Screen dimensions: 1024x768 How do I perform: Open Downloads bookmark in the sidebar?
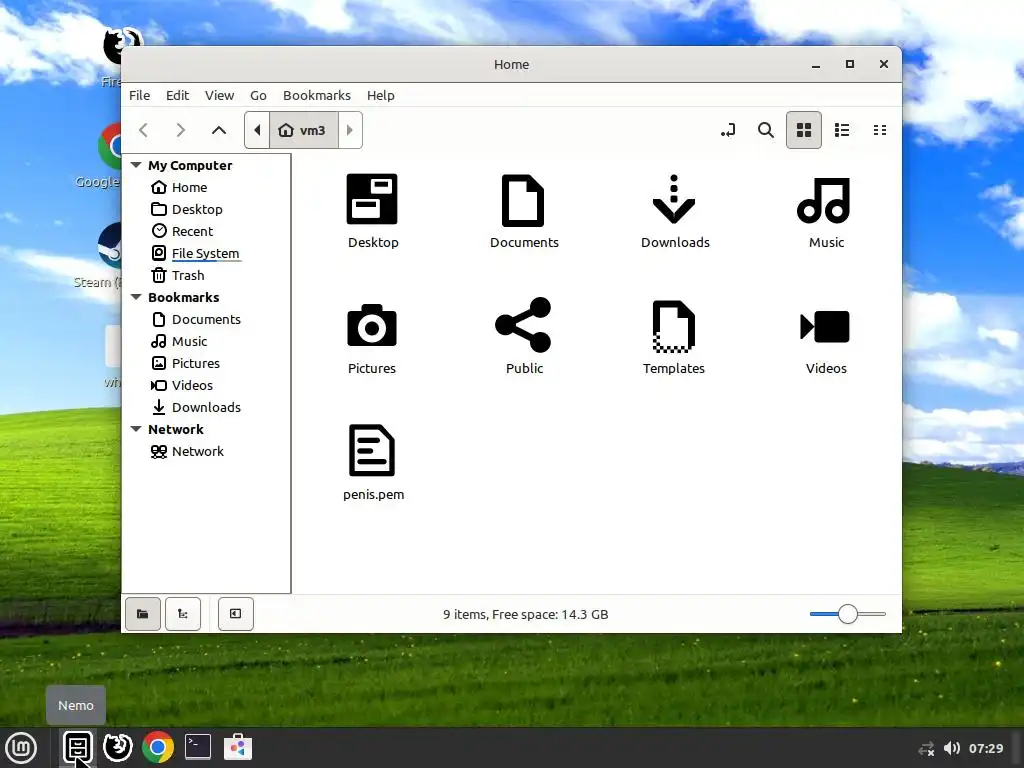click(x=206, y=408)
